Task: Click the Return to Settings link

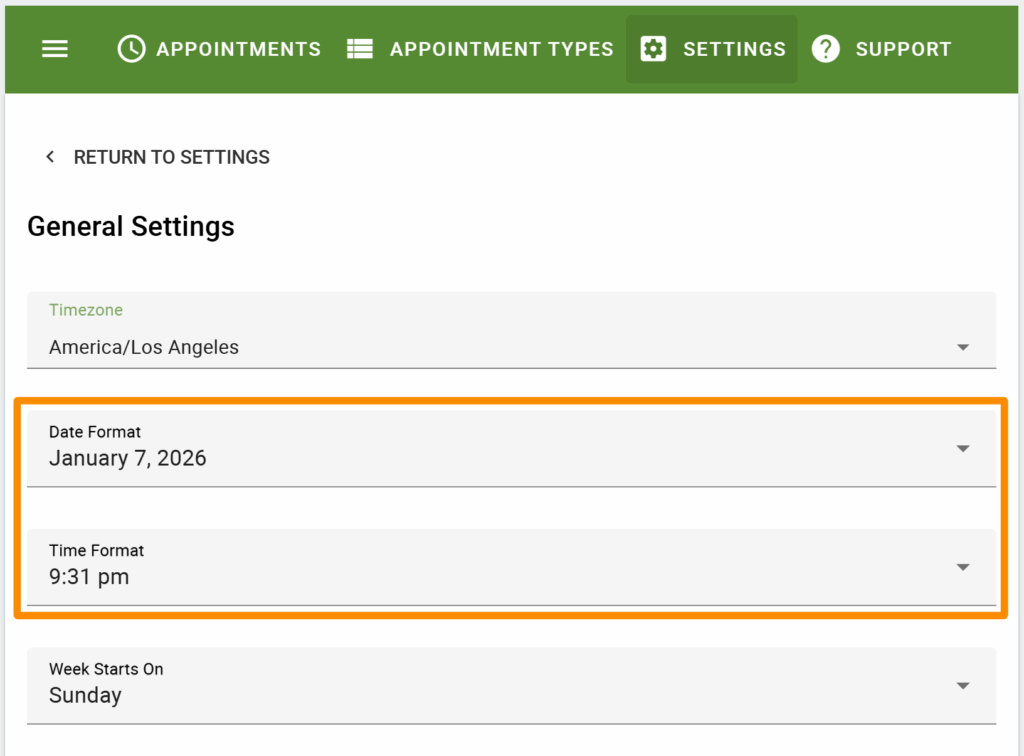Action: tap(171, 156)
